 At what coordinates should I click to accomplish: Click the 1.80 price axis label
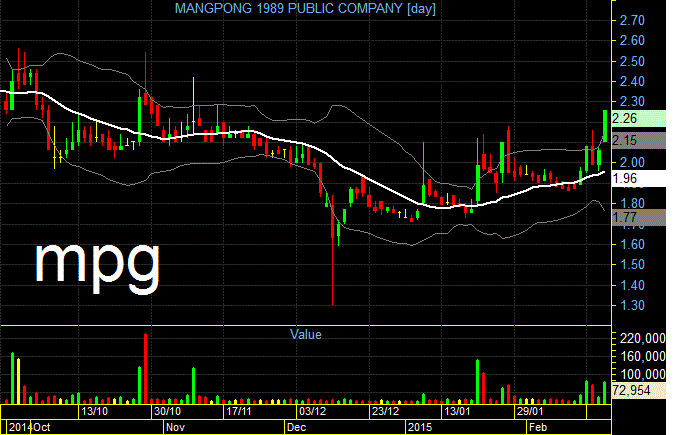[631, 203]
